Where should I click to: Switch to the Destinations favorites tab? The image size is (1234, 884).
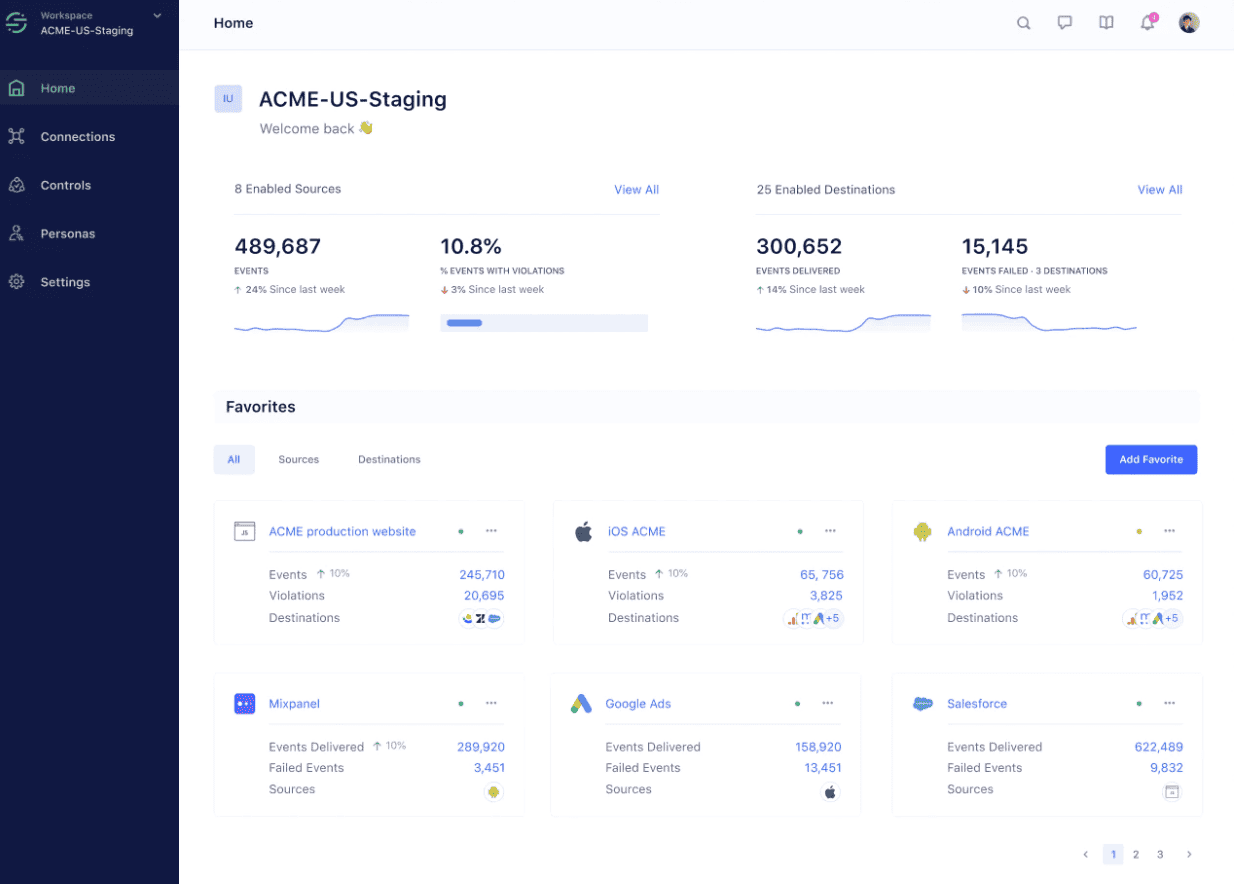(389, 460)
